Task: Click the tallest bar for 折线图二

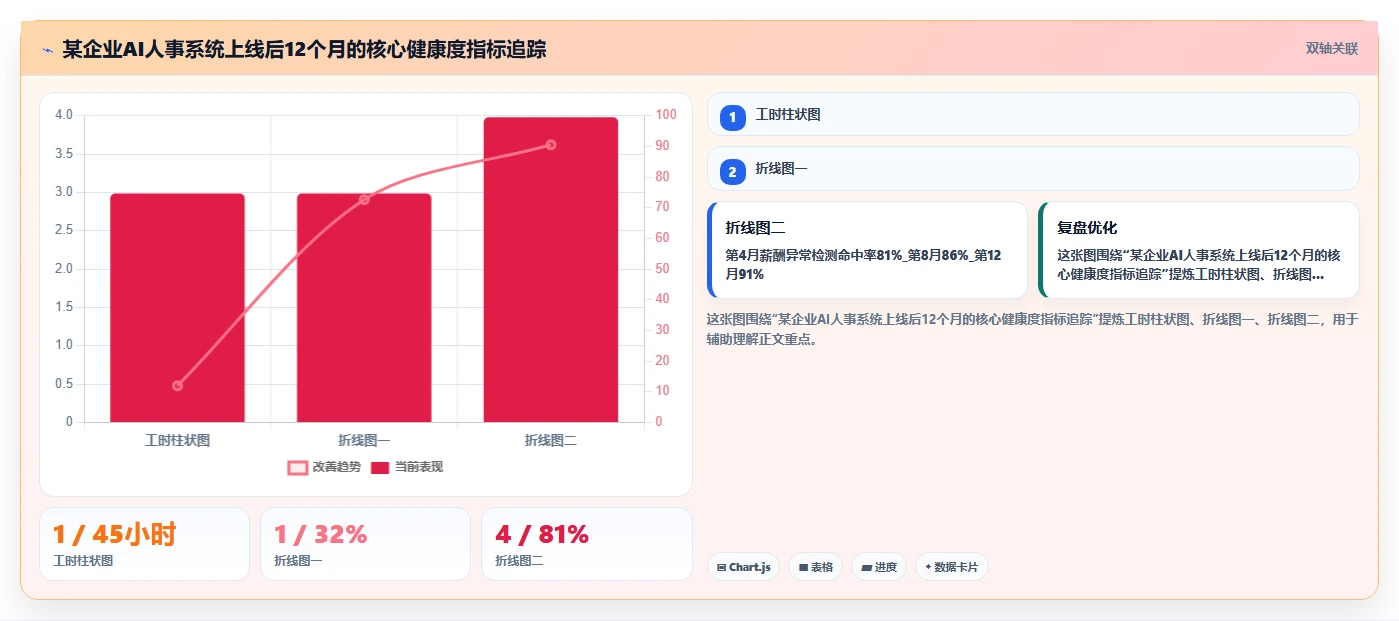Action: pos(551,270)
